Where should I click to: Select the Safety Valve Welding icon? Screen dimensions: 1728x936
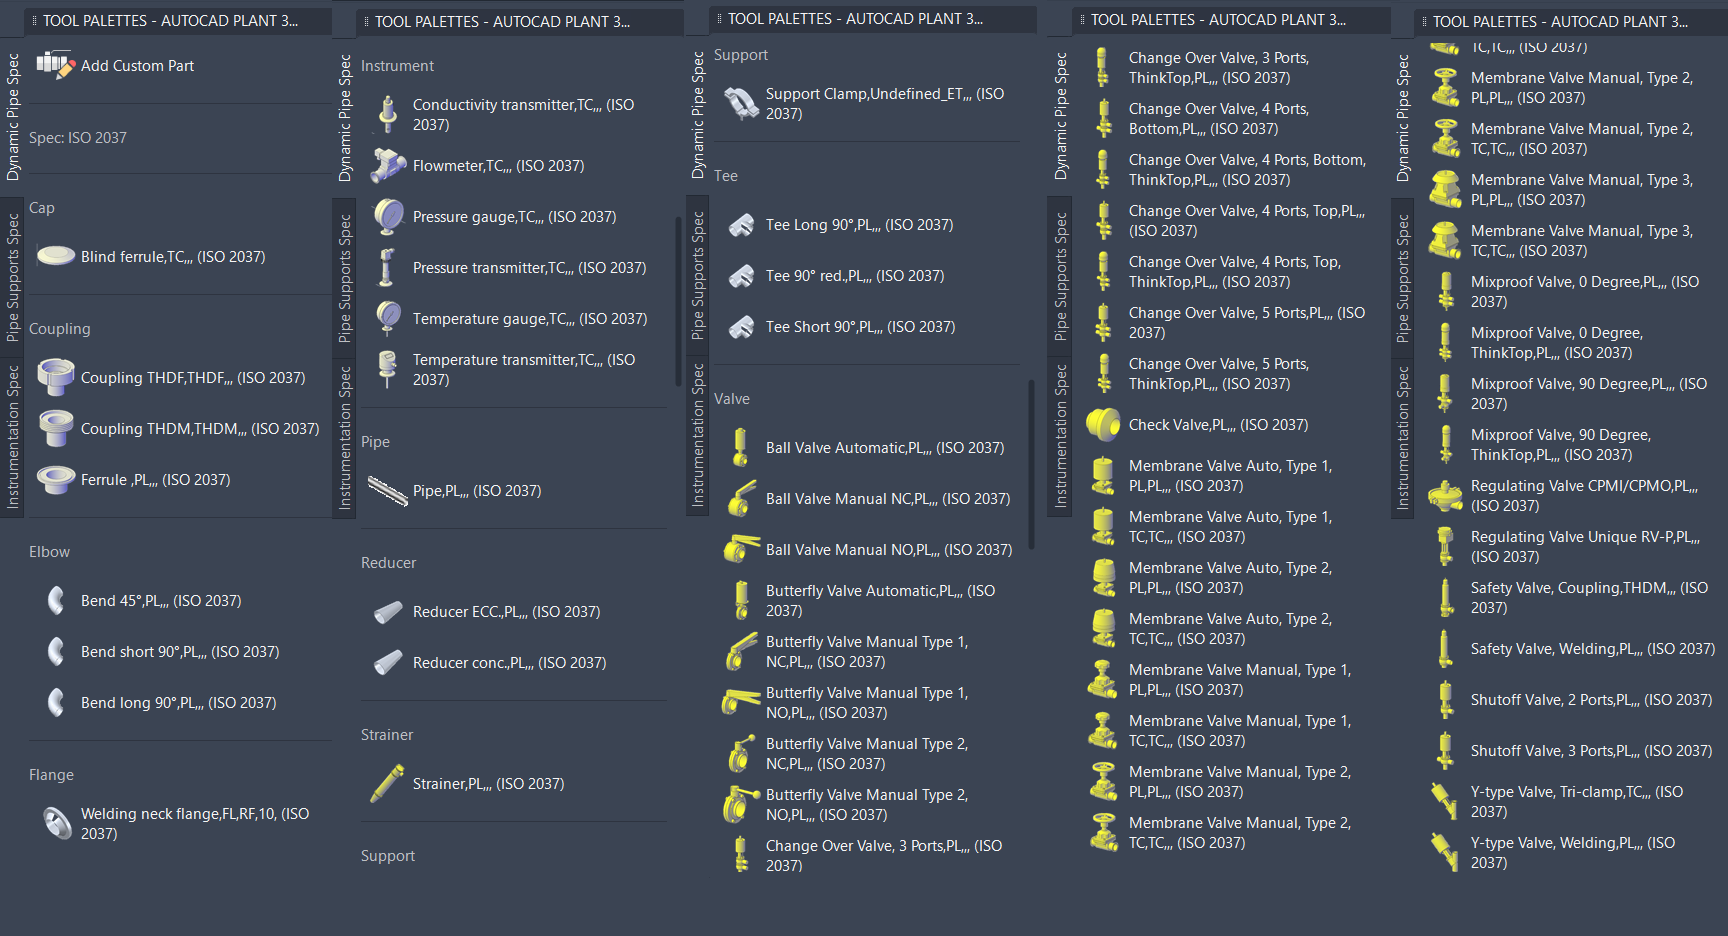coord(1446,648)
